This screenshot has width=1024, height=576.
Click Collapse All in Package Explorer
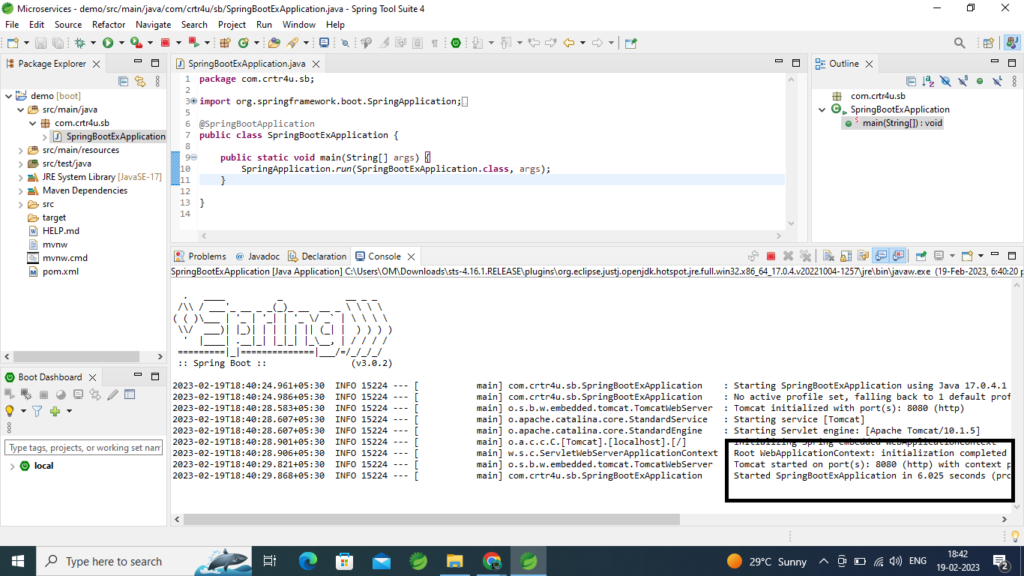[123, 81]
